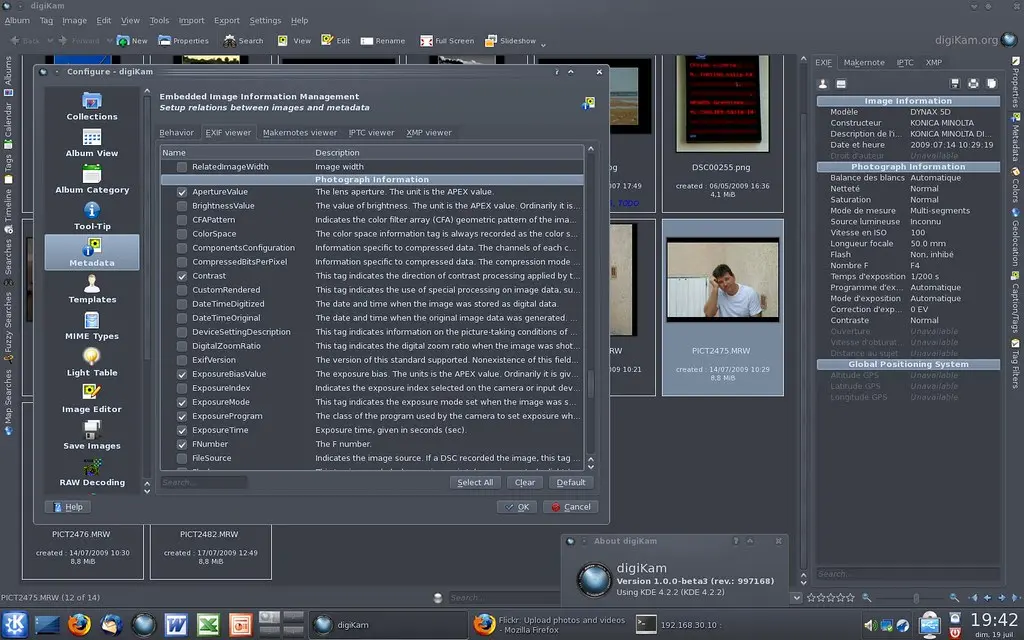
Task: Launch Firefox from the taskbar
Action: click(79, 625)
